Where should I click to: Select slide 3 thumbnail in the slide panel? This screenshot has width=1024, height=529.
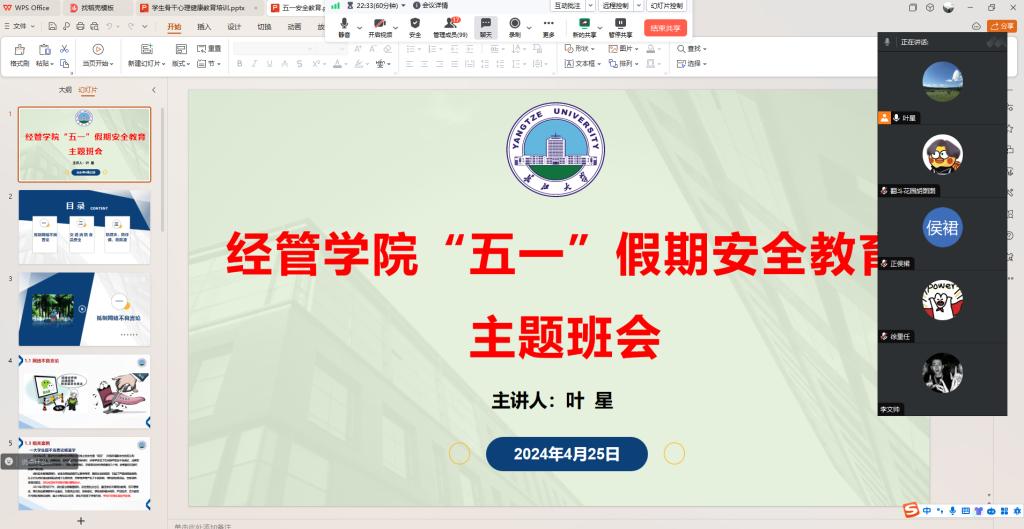85,308
